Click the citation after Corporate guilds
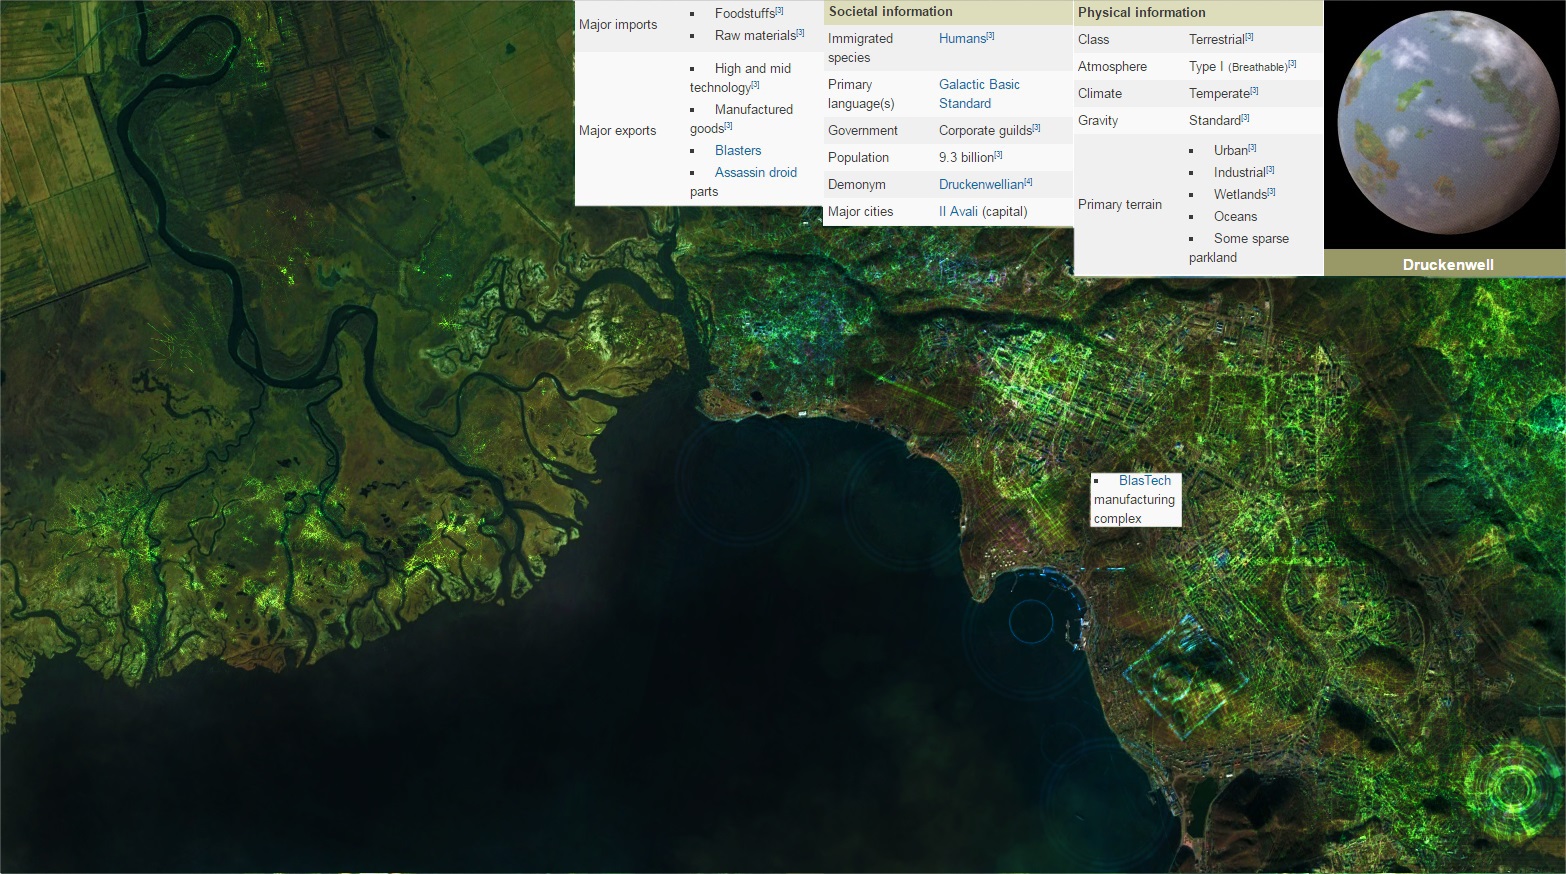The width and height of the screenshot is (1566, 874). [x=1036, y=128]
